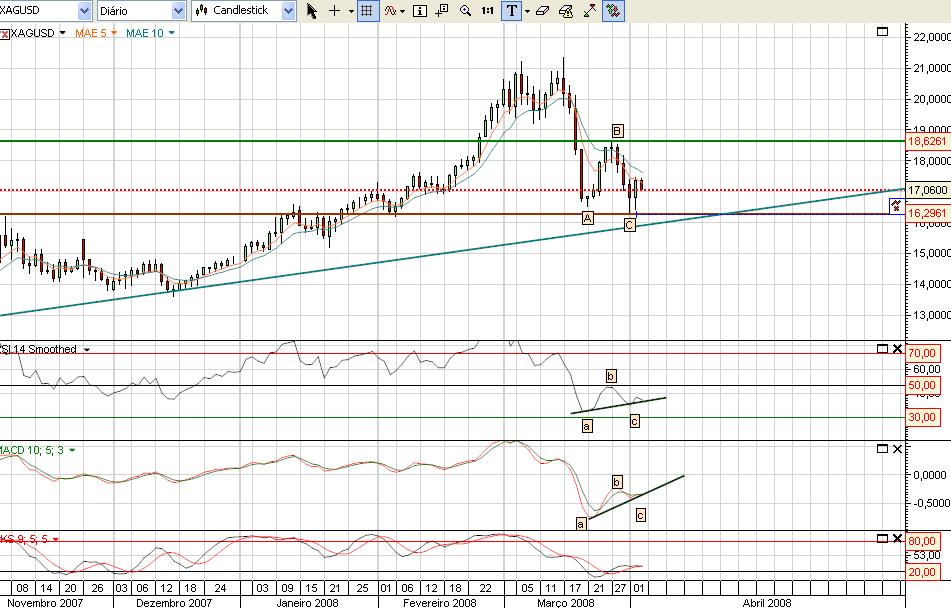The width and height of the screenshot is (951, 608).
Task: Open the MAE 5 indicator dropdown arrow
Action: (x=113, y=33)
